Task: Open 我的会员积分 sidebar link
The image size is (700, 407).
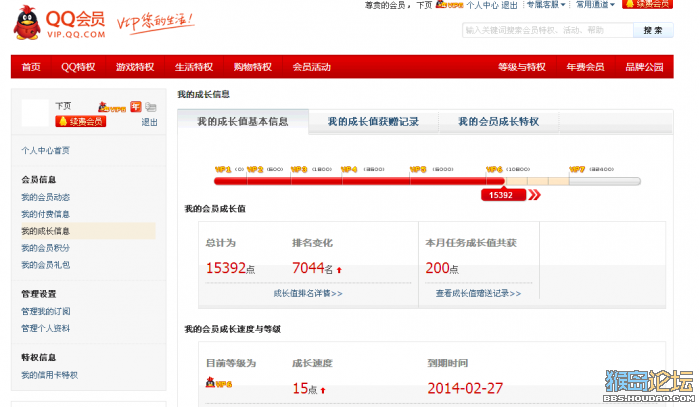Action: pyautogui.click(x=46, y=248)
